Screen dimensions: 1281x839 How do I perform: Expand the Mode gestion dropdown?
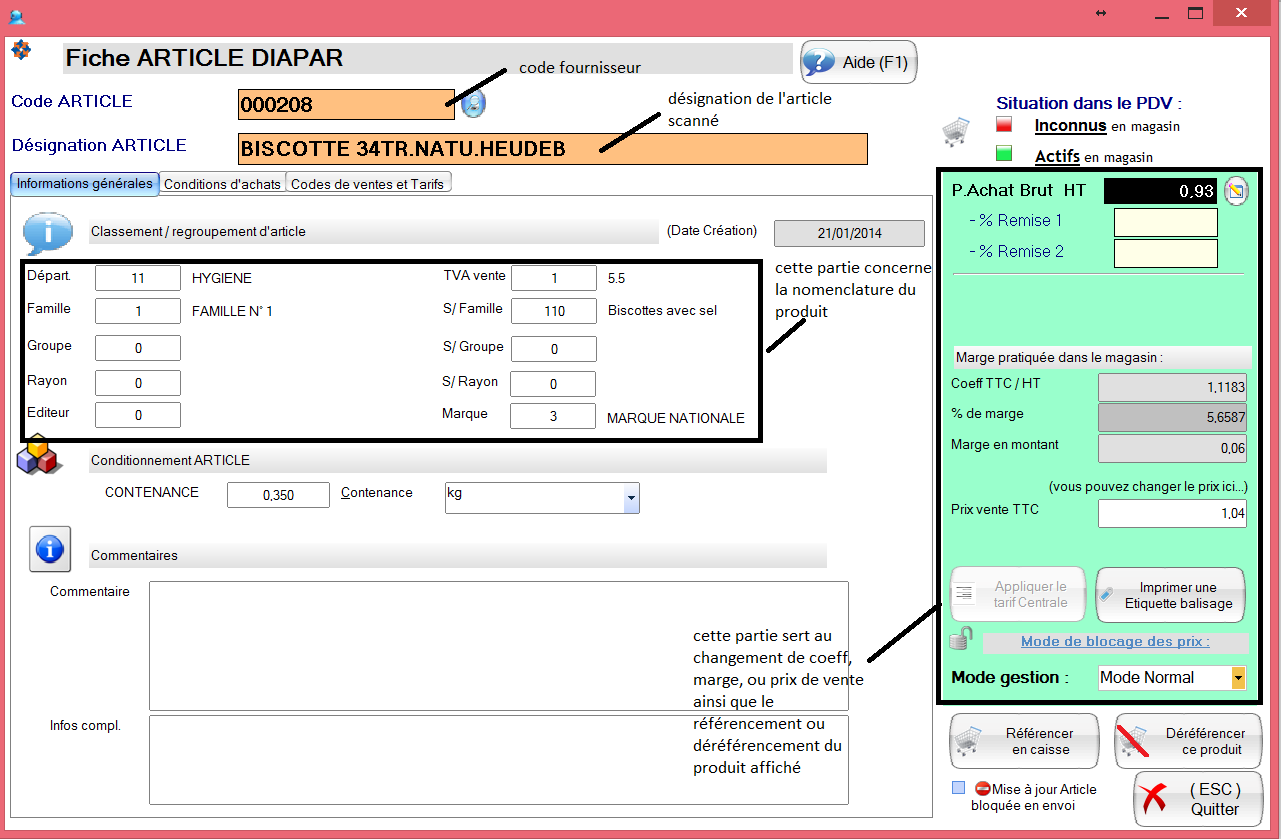click(x=1238, y=678)
